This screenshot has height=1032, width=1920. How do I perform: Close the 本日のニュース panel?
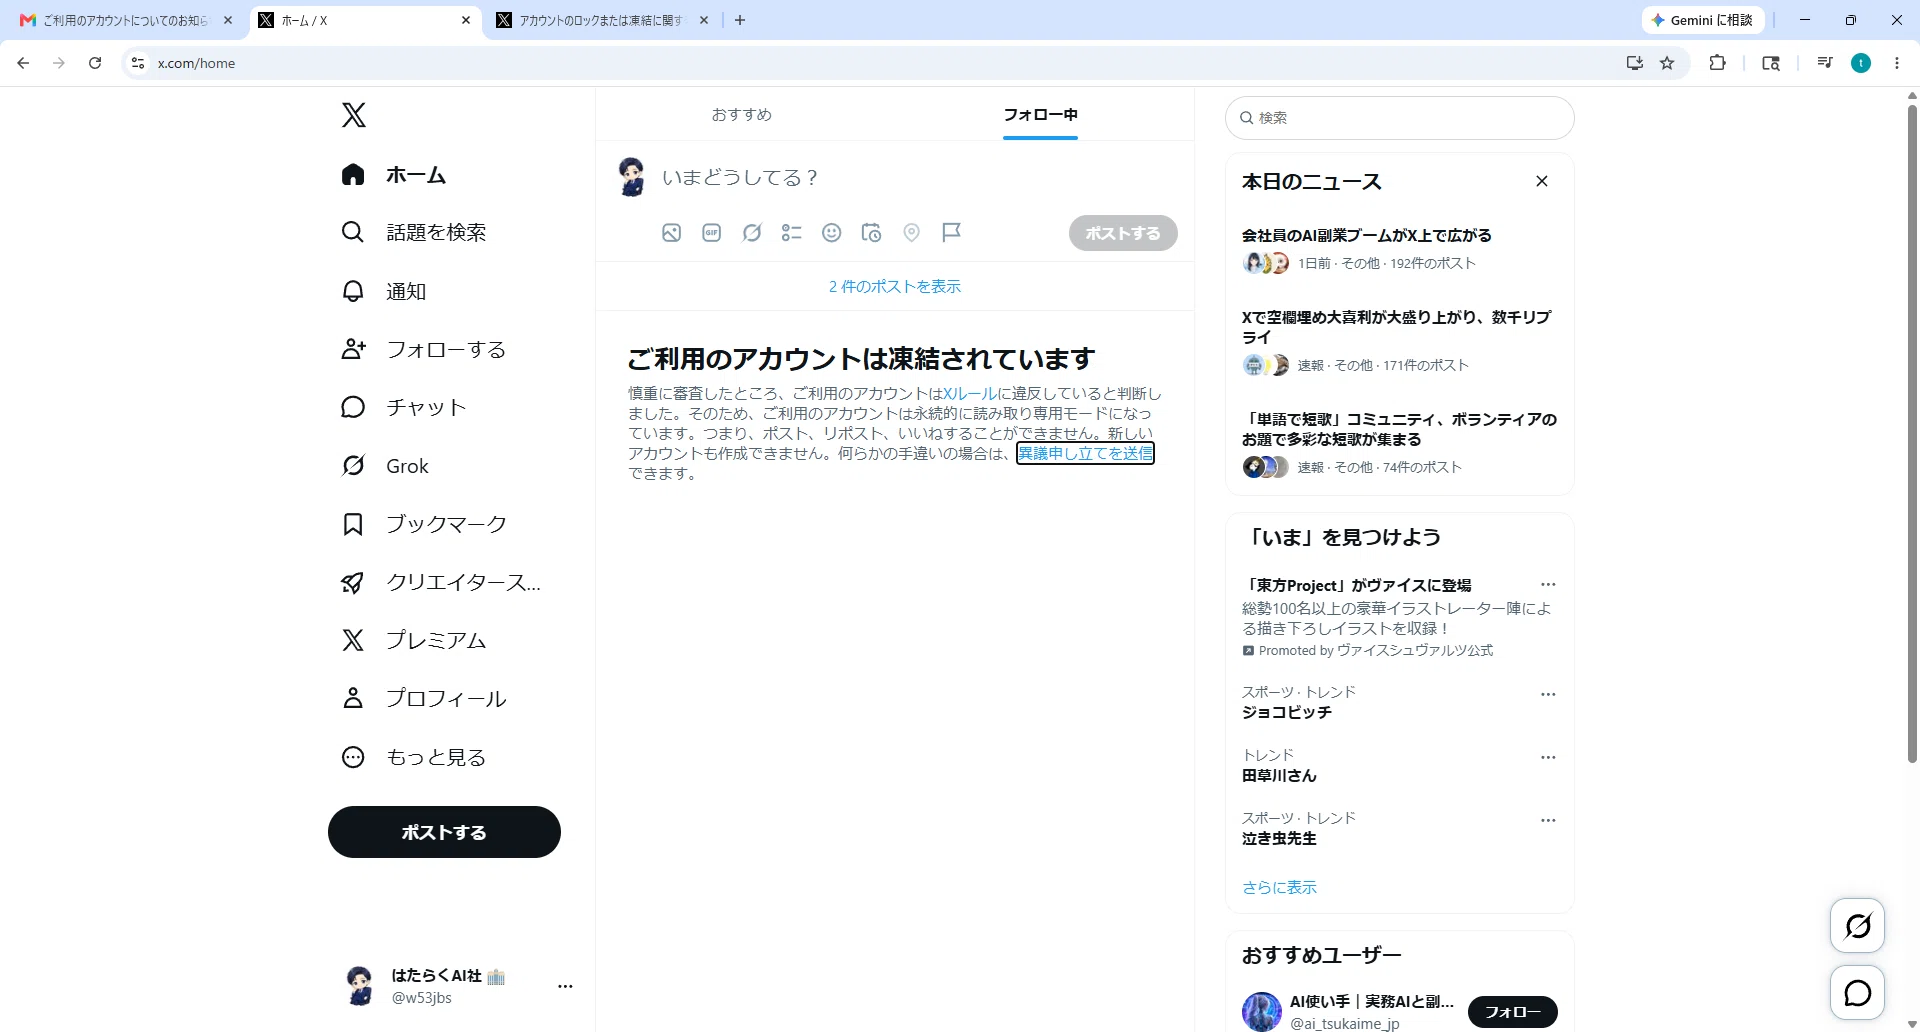(1541, 181)
